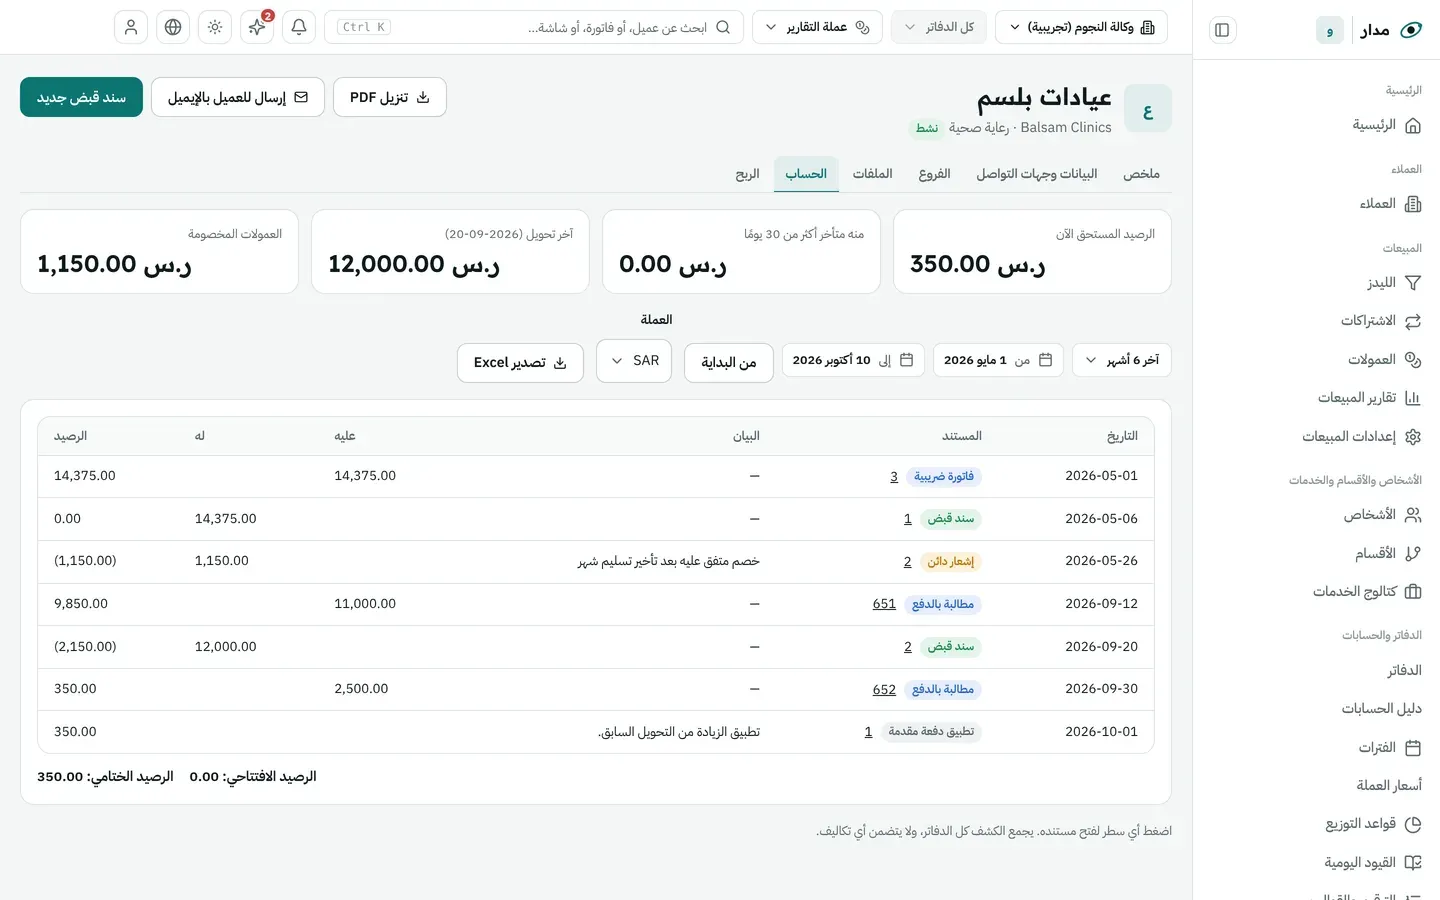Screen dimensions: 1440x900
Task: Open العملاء clients in sidebar
Action: [1390, 204]
